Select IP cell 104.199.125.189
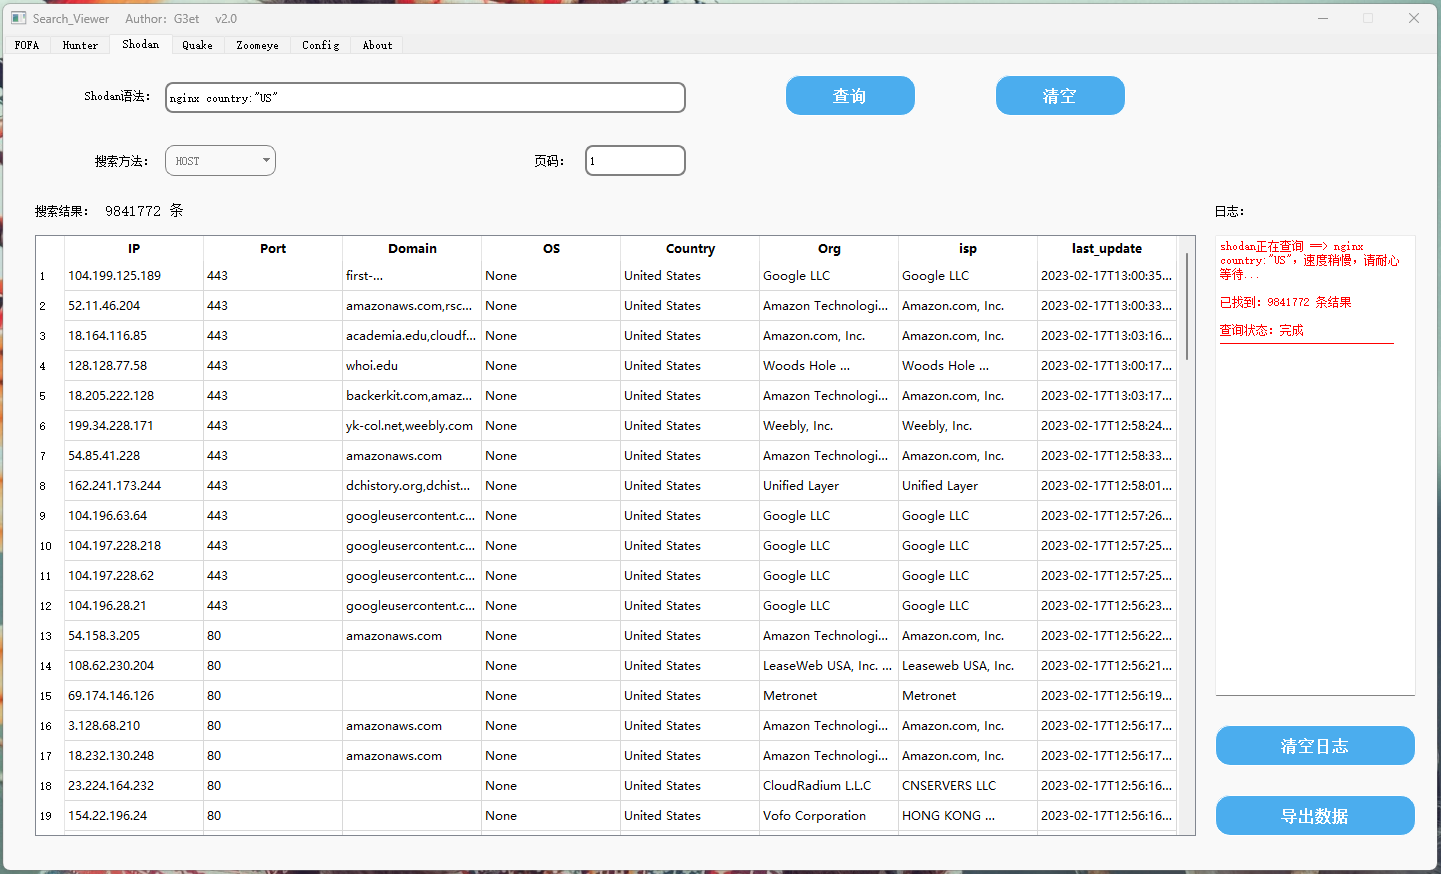 [x=134, y=276]
